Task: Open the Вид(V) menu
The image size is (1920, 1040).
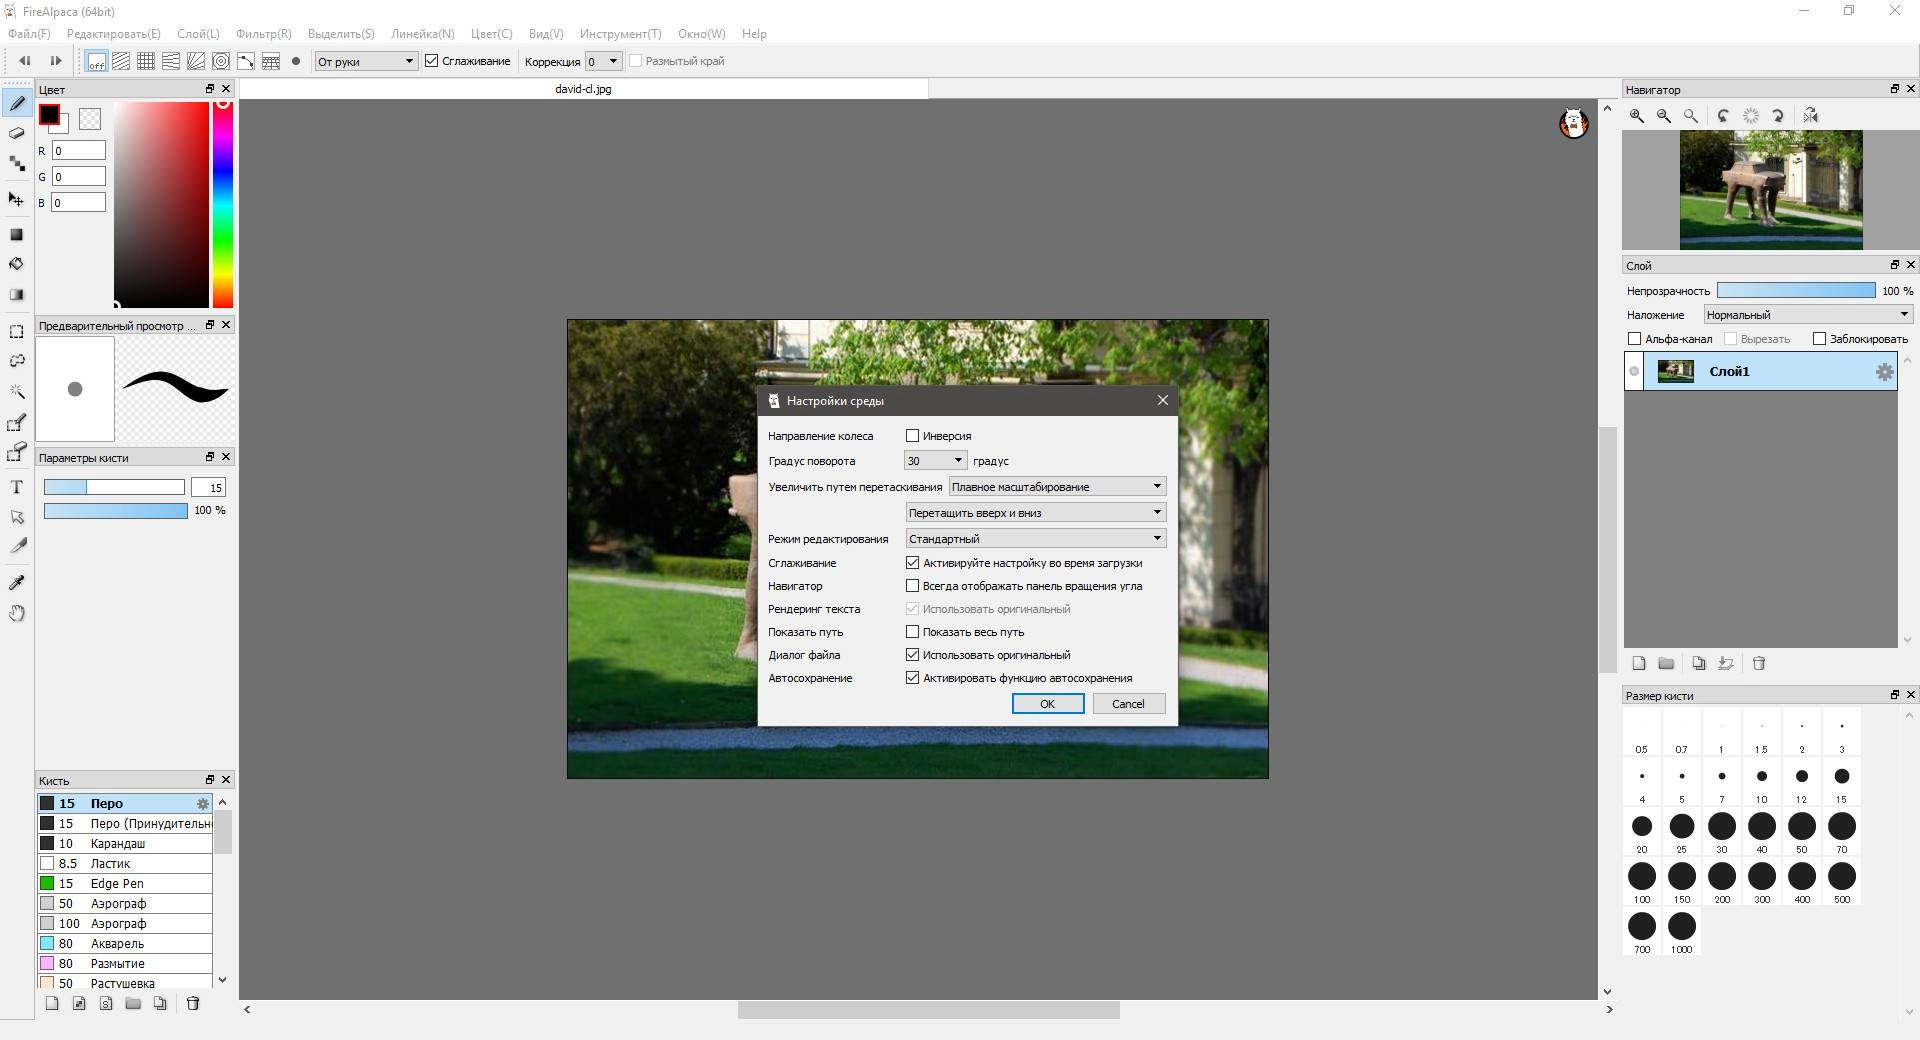Action: point(546,34)
